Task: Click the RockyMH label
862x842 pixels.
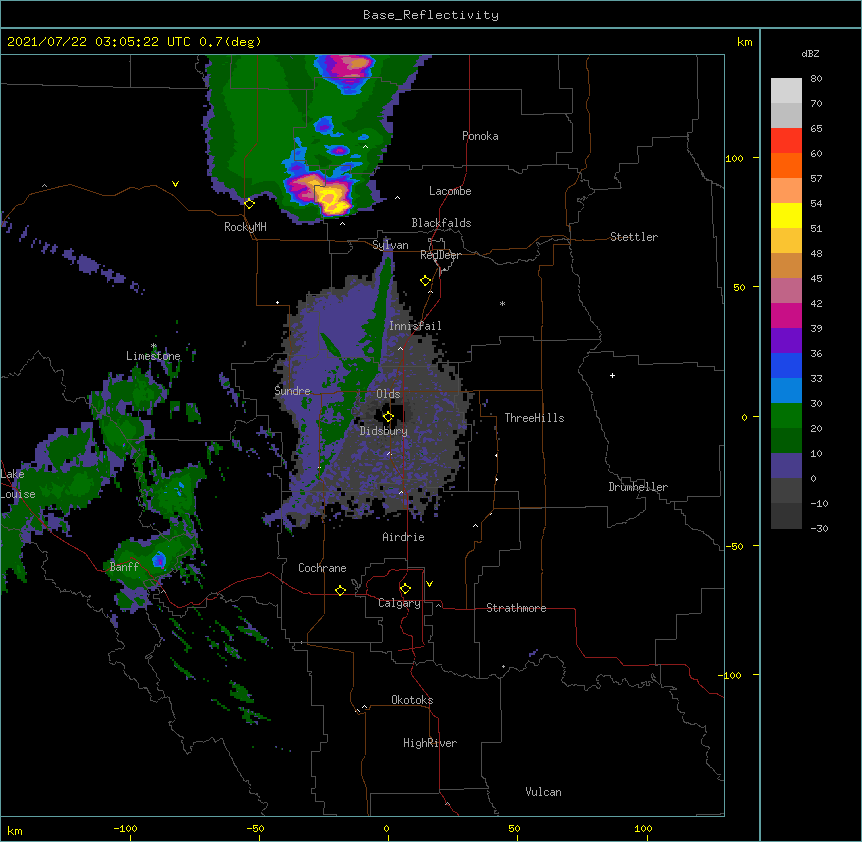Action: pos(245,227)
